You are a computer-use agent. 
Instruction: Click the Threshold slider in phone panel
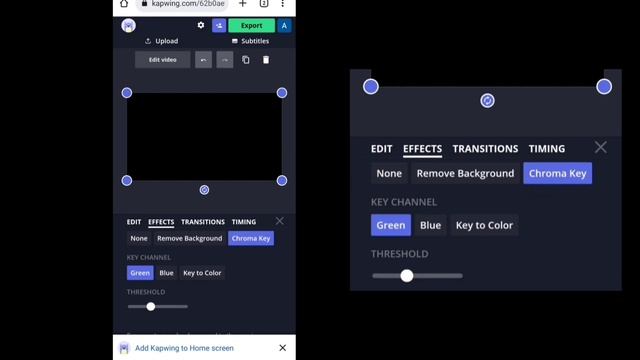[x=158, y=307]
